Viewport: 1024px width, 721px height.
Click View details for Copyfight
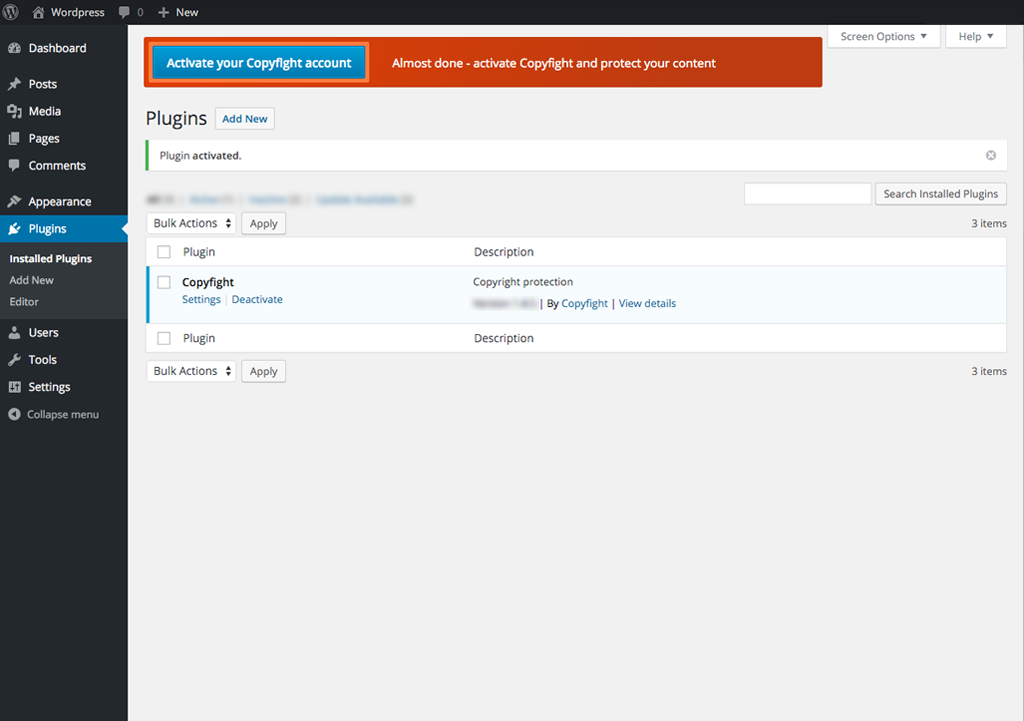point(647,303)
